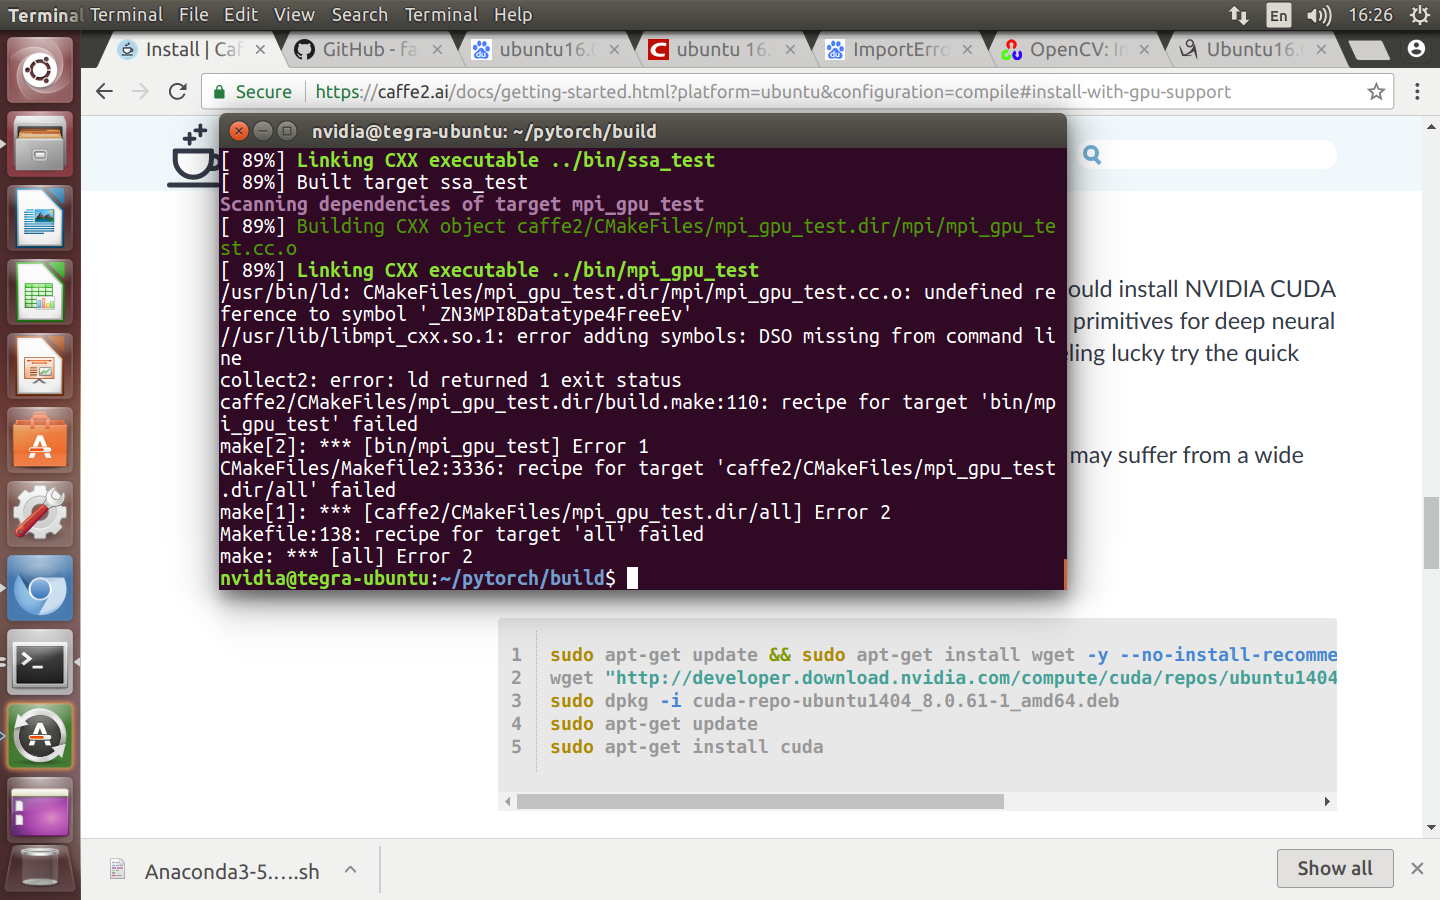Image resolution: width=1440 pixels, height=900 pixels.
Task: Click the Secure lock site info
Action: (252, 92)
